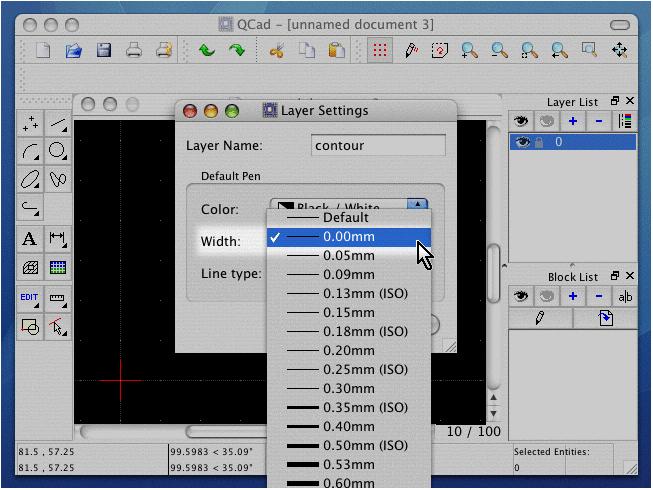Toggle visibility eye of layer 0
The width and height of the screenshot is (653, 490).
coord(523,142)
